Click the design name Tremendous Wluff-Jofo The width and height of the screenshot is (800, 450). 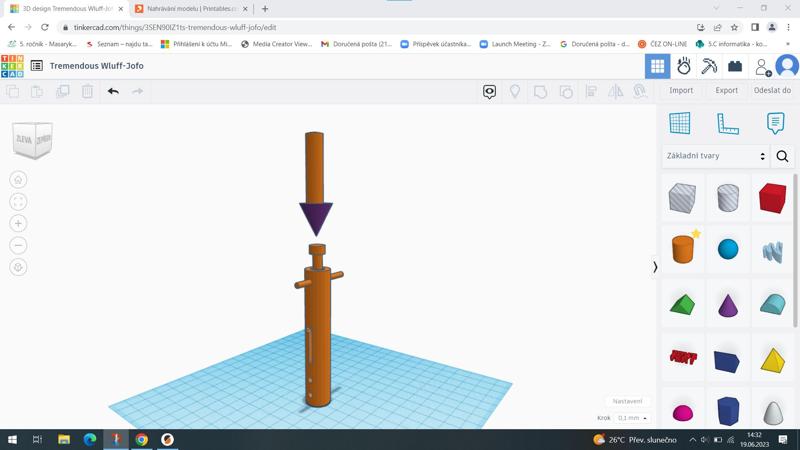96,66
